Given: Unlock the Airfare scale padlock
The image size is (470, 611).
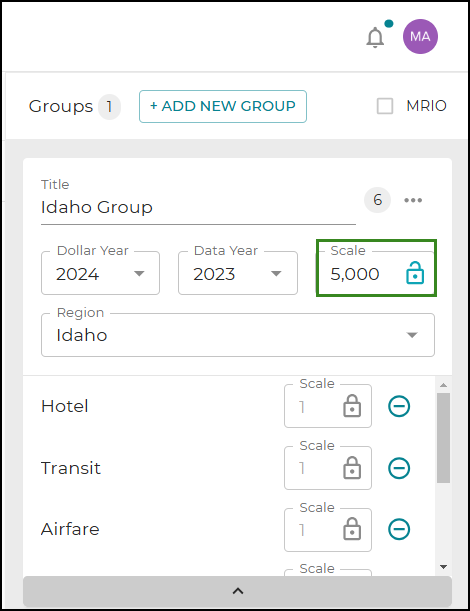Looking at the screenshot, I should click(x=352, y=529).
